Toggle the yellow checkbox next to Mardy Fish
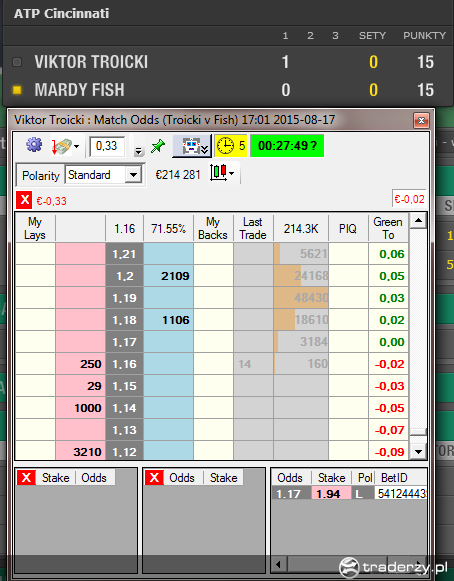This screenshot has height=581, width=454. tap(17, 90)
